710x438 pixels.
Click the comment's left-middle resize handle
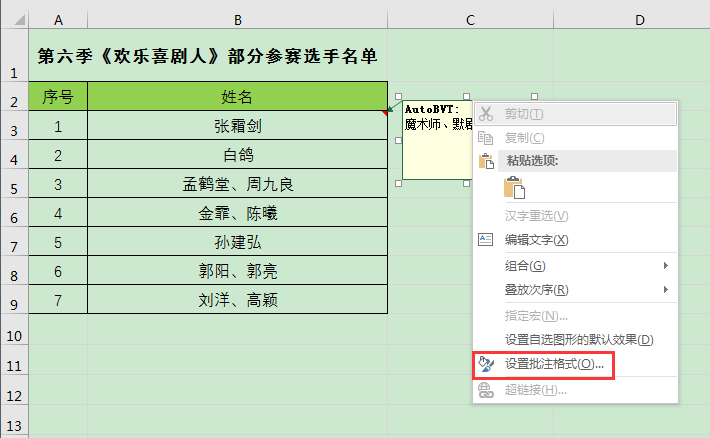[x=398, y=140]
